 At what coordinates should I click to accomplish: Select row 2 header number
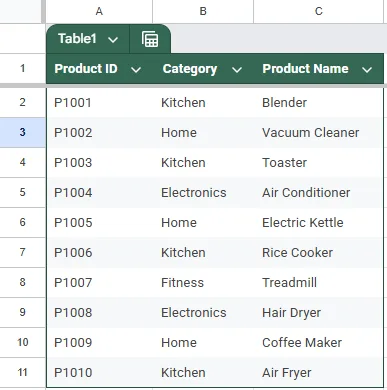pyautogui.click(x=22, y=102)
